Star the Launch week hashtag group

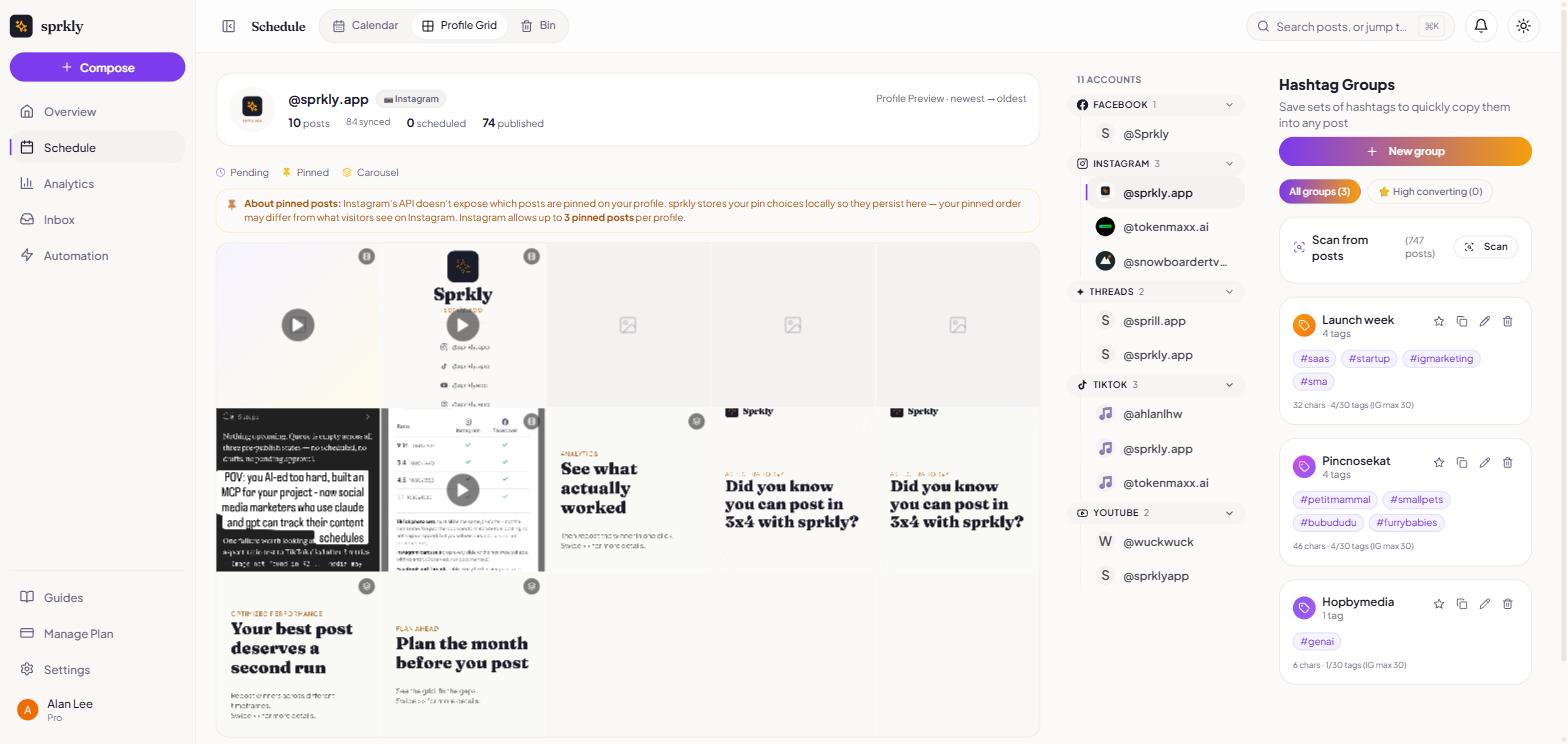1439,321
